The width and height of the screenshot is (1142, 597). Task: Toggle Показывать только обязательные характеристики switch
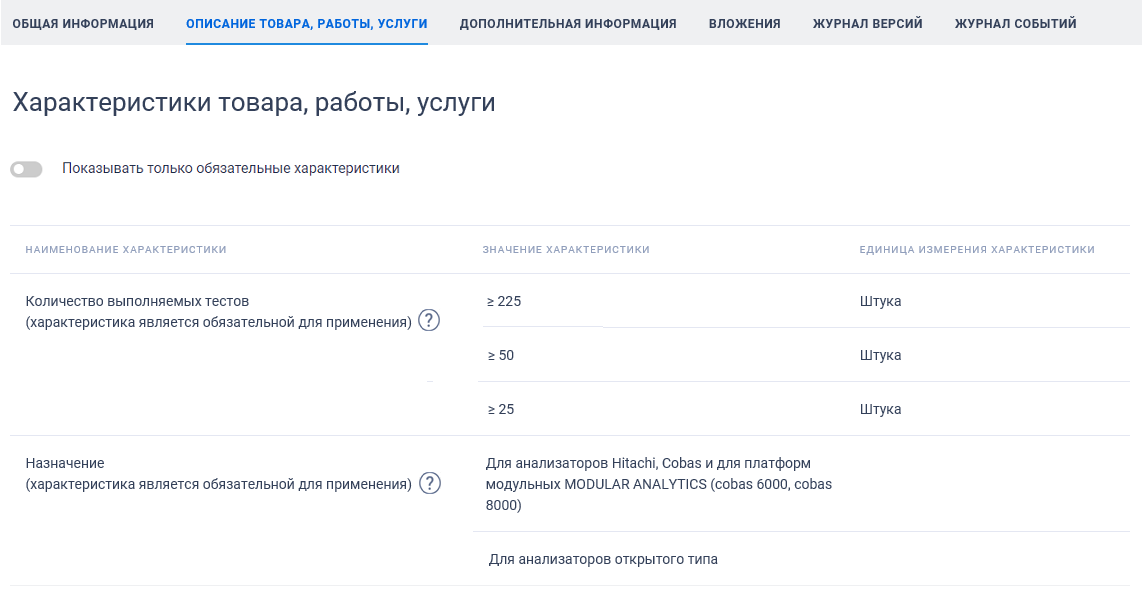point(26,169)
